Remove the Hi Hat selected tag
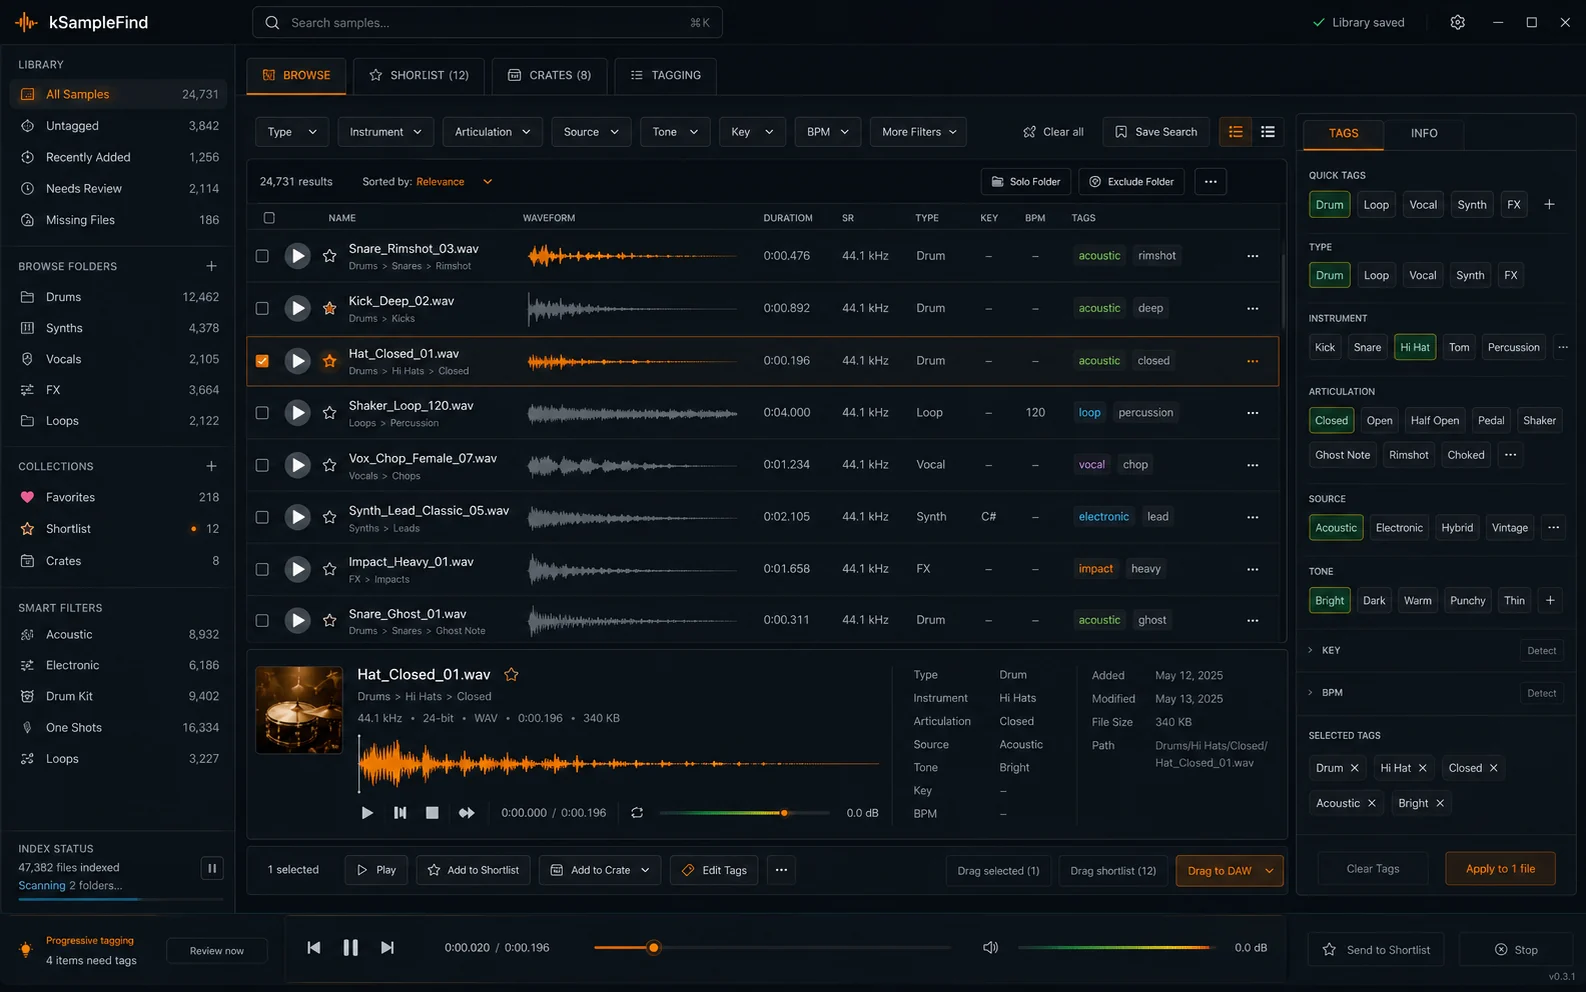 pyautogui.click(x=1422, y=768)
